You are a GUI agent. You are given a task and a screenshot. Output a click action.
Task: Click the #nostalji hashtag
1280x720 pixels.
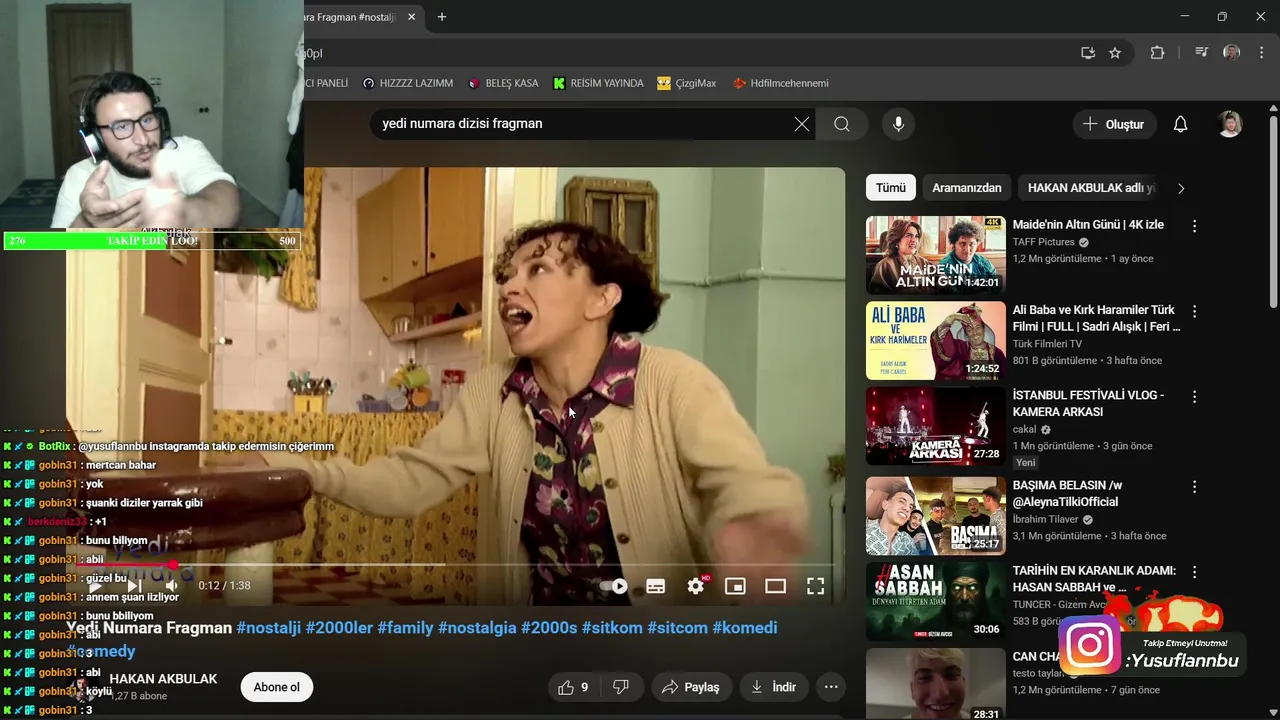[269, 628]
